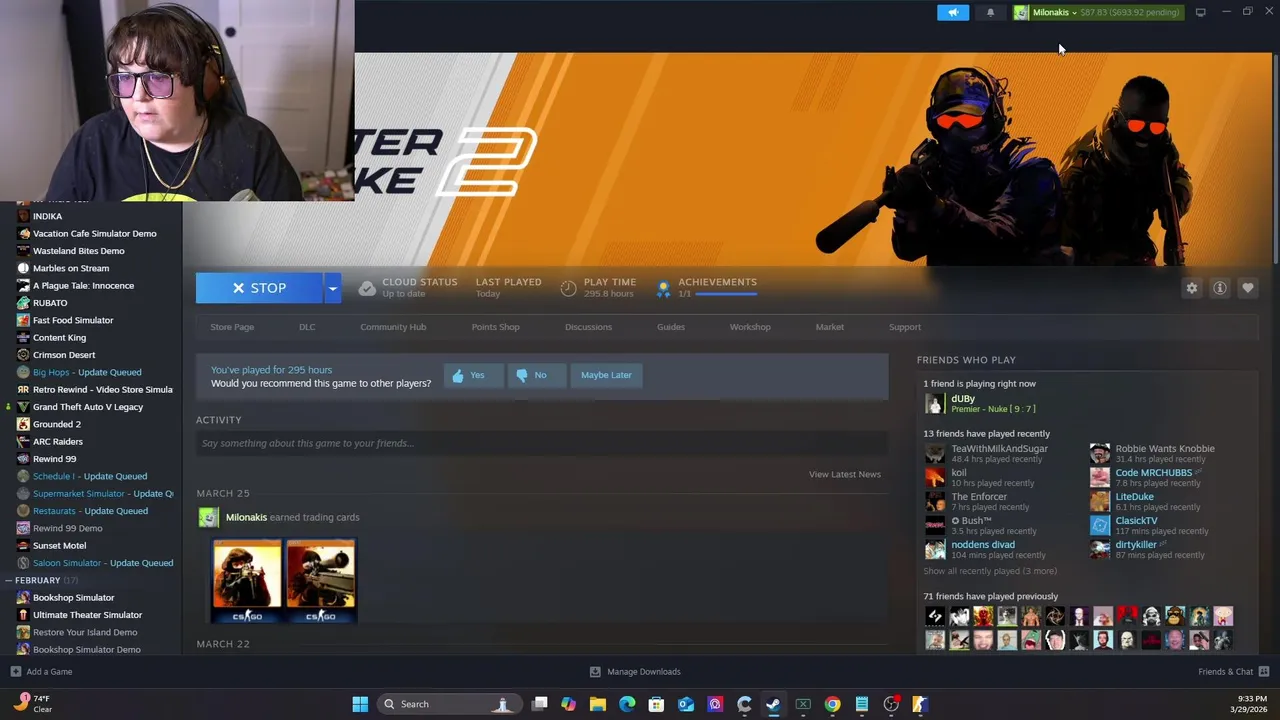Open the Guides tab
This screenshot has width=1280, height=720.
coord(671,327)
